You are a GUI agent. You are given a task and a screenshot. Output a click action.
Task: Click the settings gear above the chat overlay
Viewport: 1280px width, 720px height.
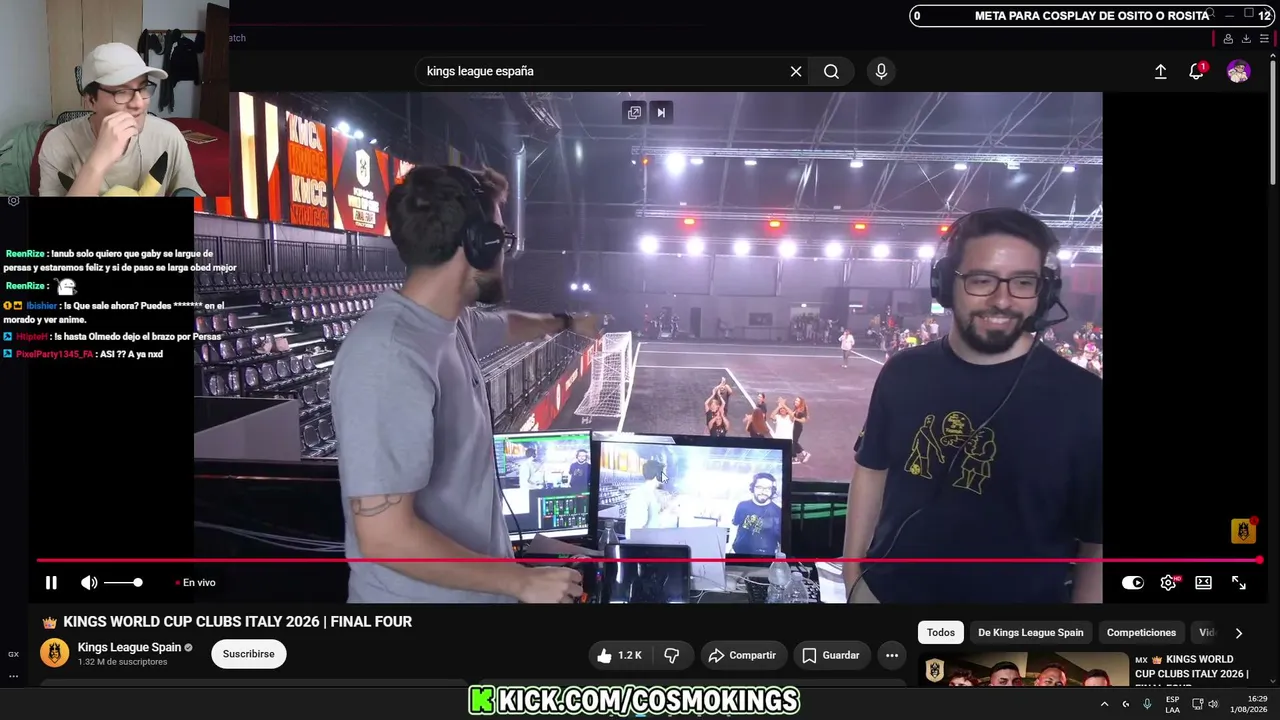pyautogui.click(x=13, y=201)
